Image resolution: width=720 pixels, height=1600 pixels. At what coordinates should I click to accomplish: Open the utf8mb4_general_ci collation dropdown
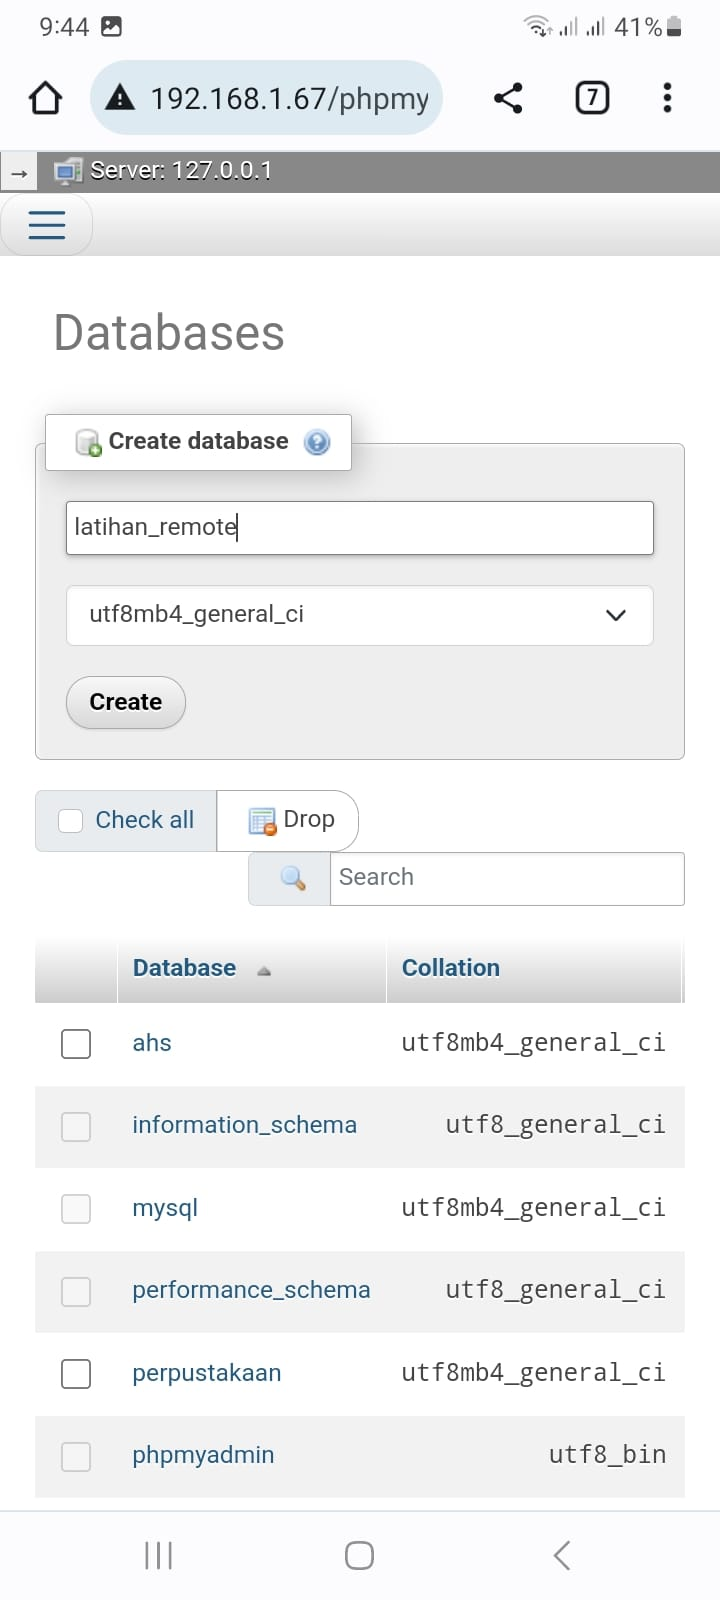pyautogui.click(x=359, y=615)
